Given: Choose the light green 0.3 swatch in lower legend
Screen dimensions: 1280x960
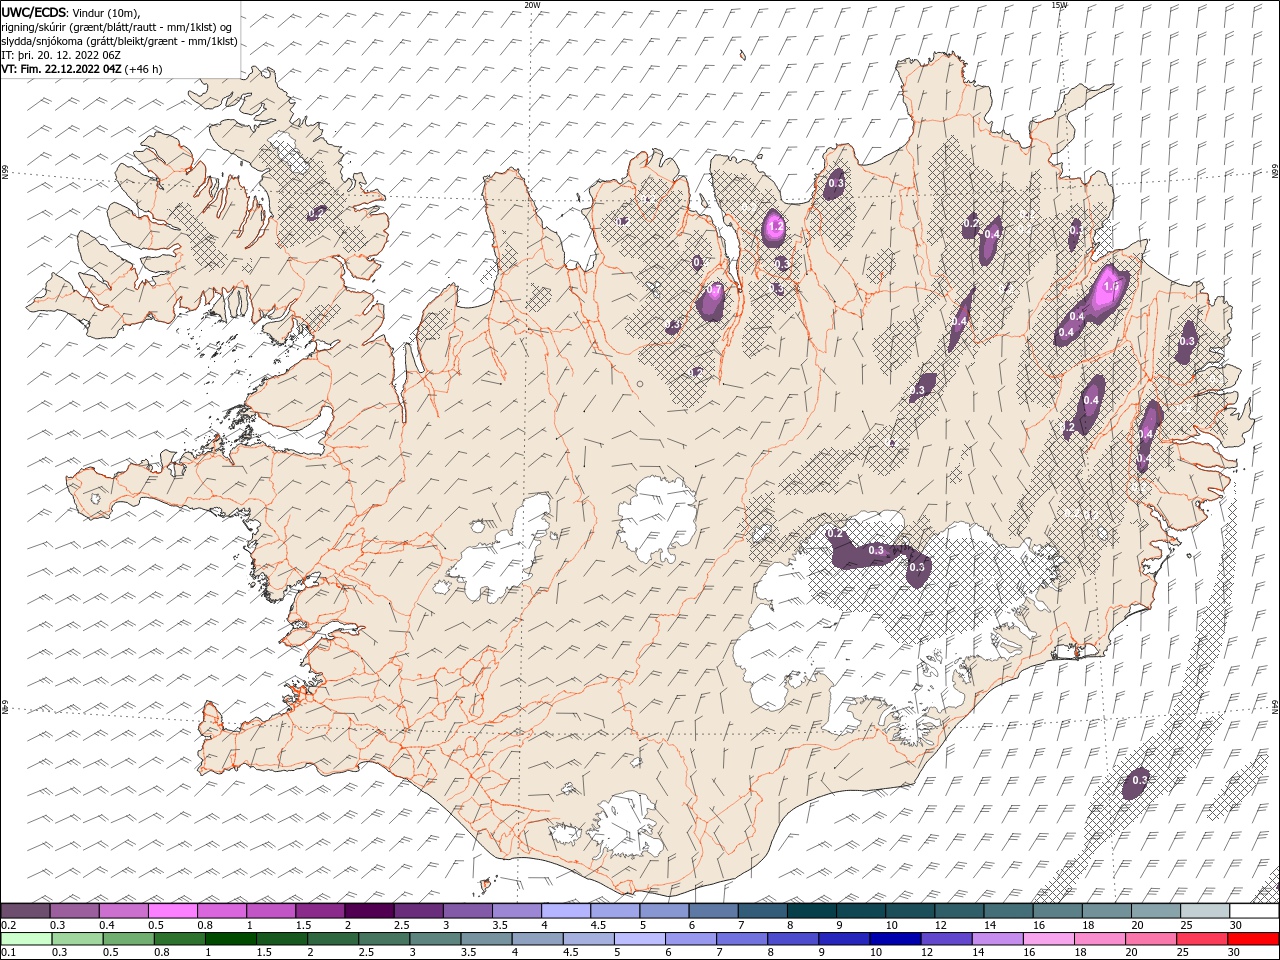Looking at the screenshot, I should [x=77, y=939].
